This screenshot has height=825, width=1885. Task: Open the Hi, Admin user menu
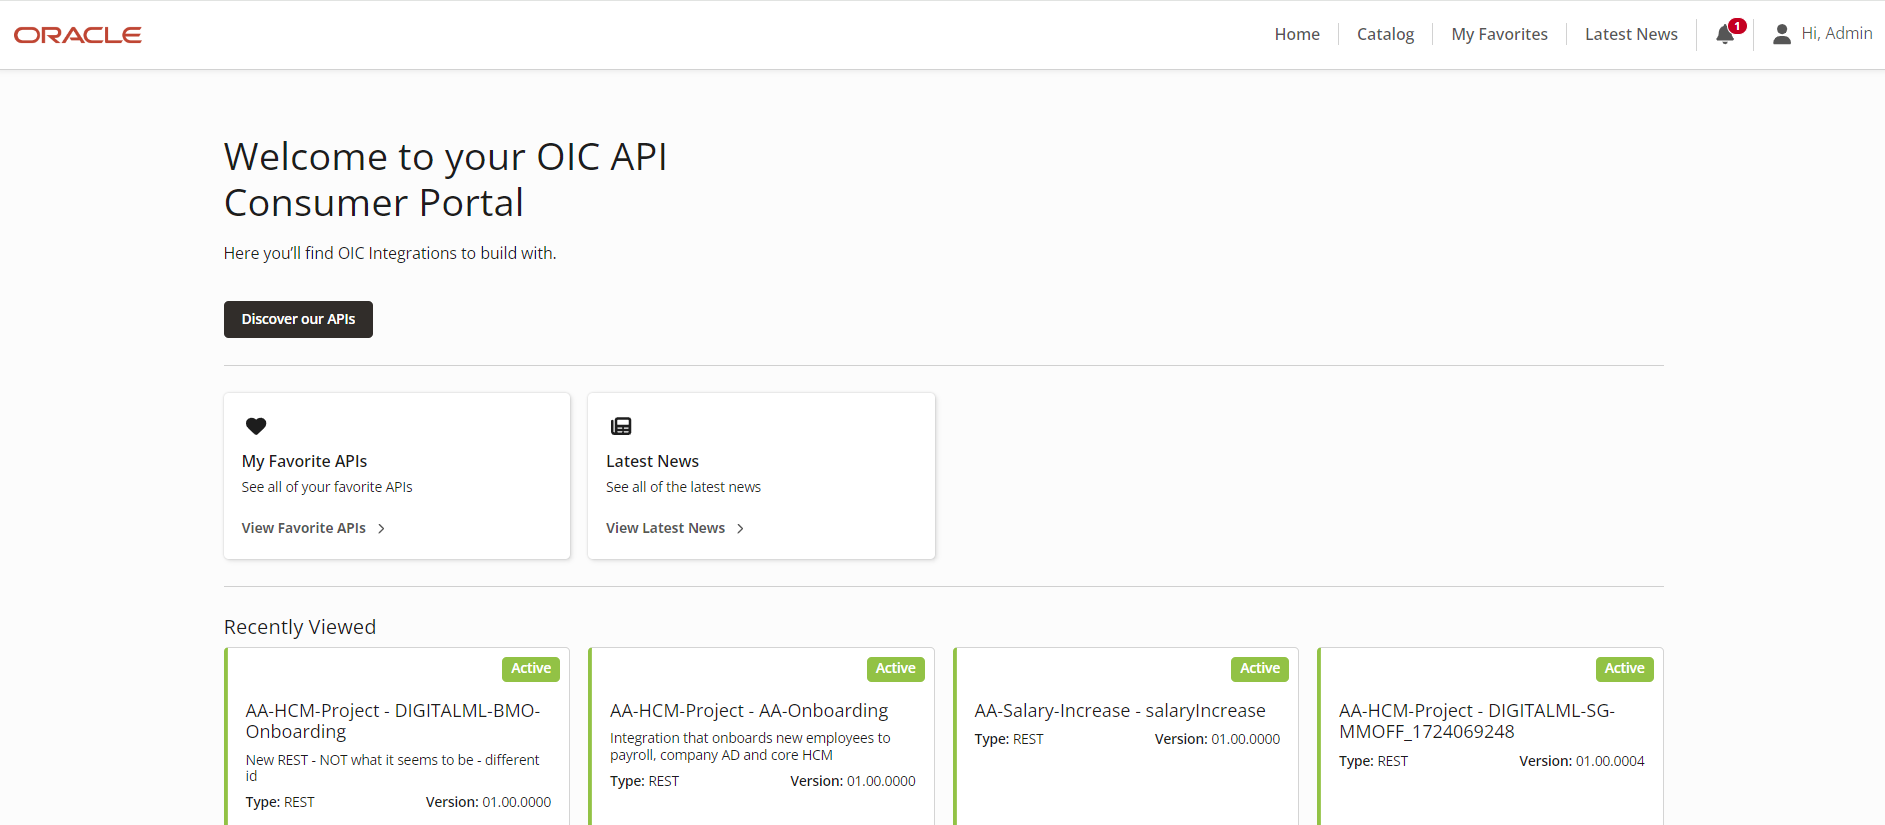click(1823, 34)
